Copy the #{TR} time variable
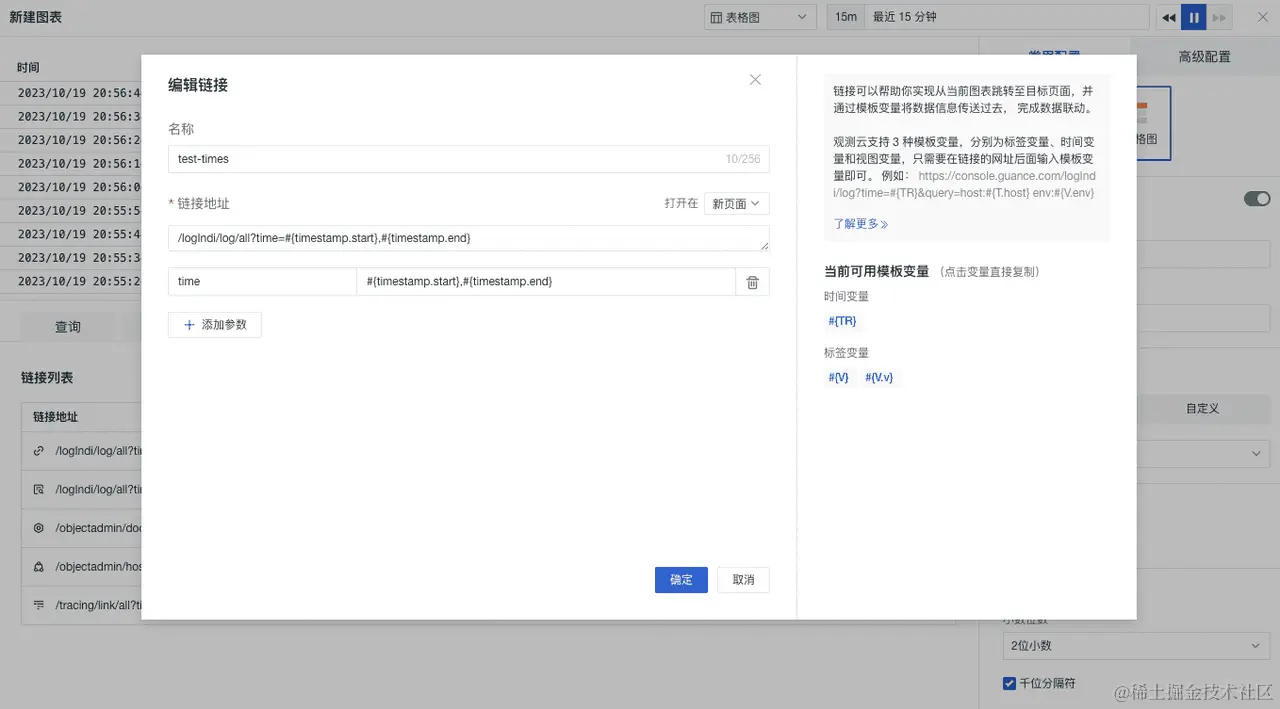This screenshot has width=1280, height=709. pos(842,321)
